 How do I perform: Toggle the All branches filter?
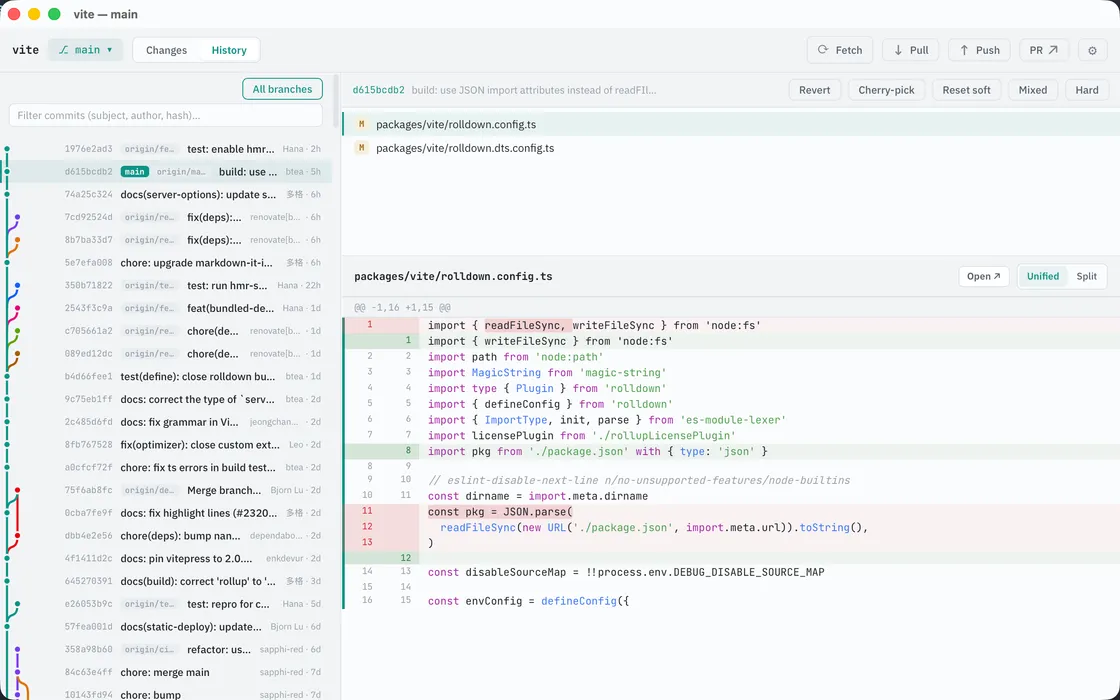282,89
